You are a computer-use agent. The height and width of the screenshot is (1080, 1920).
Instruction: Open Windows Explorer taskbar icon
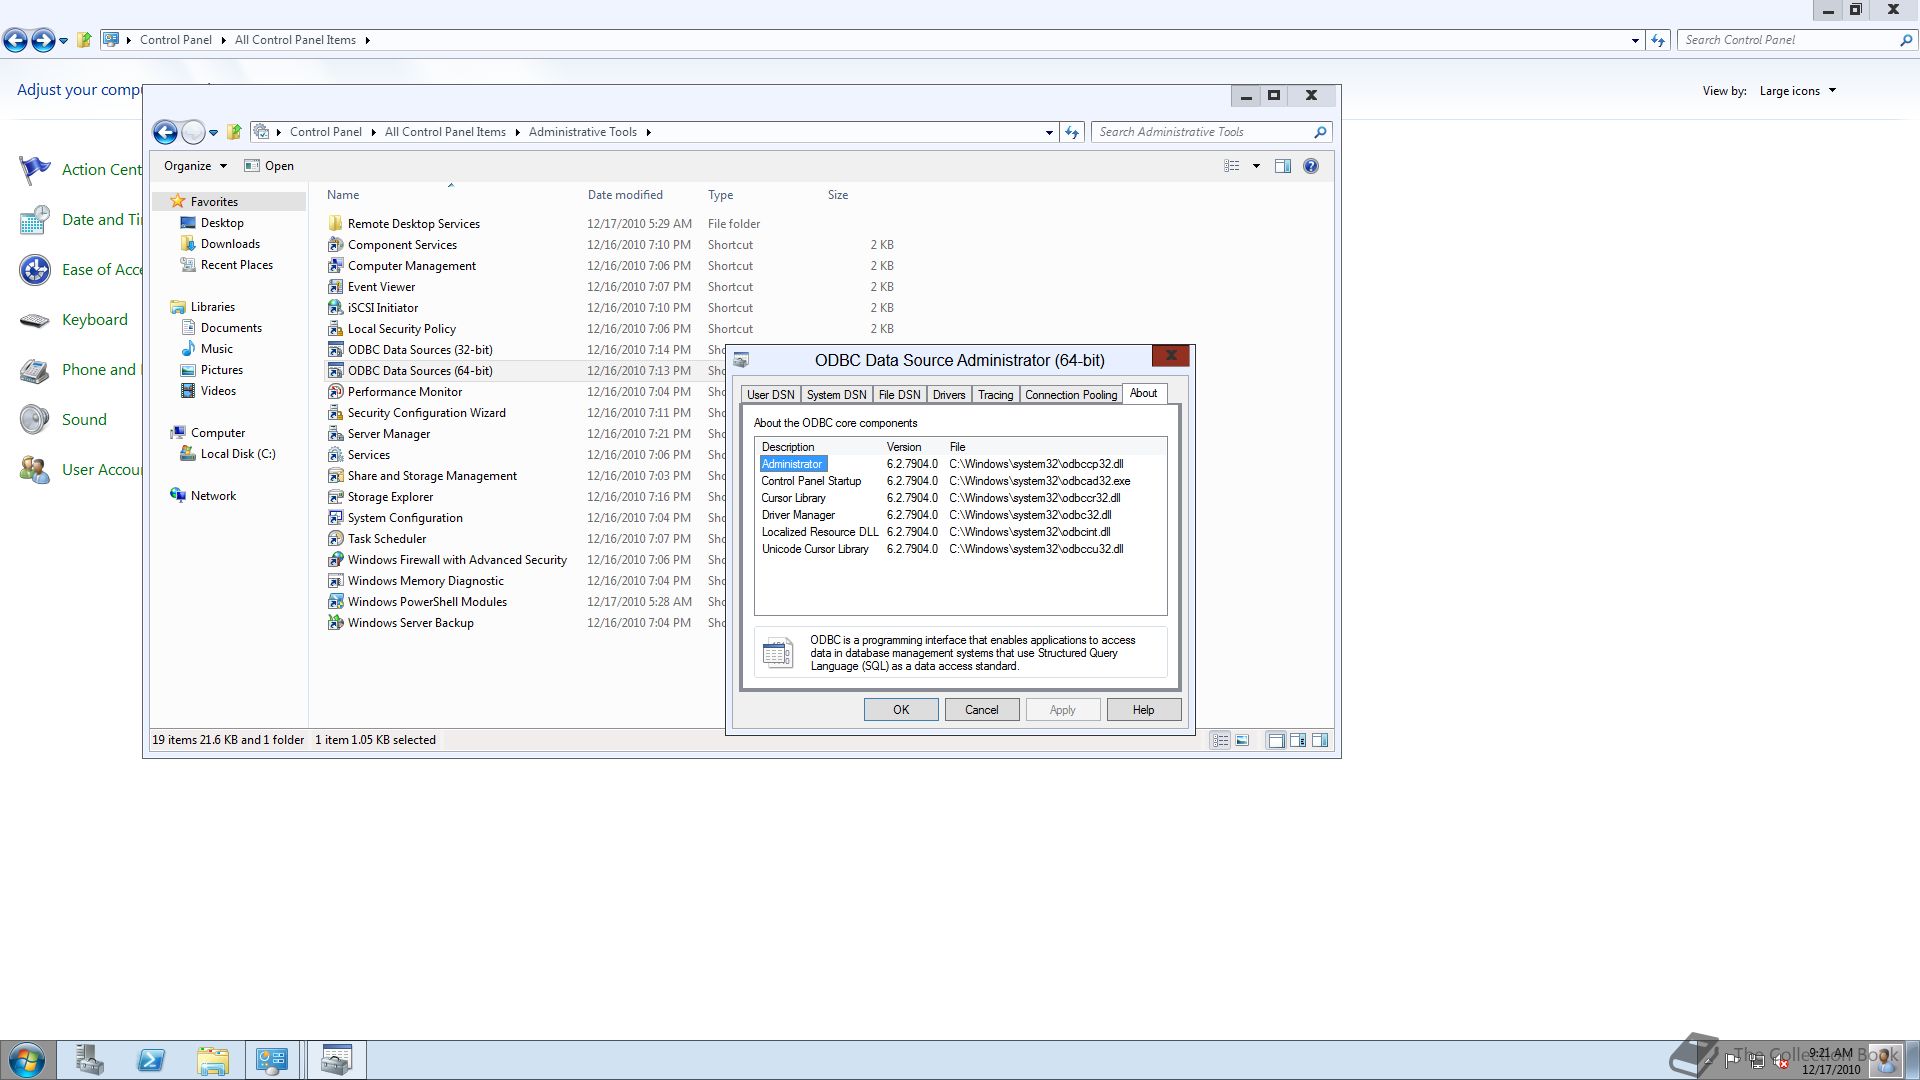click(x=212, y=1059)
